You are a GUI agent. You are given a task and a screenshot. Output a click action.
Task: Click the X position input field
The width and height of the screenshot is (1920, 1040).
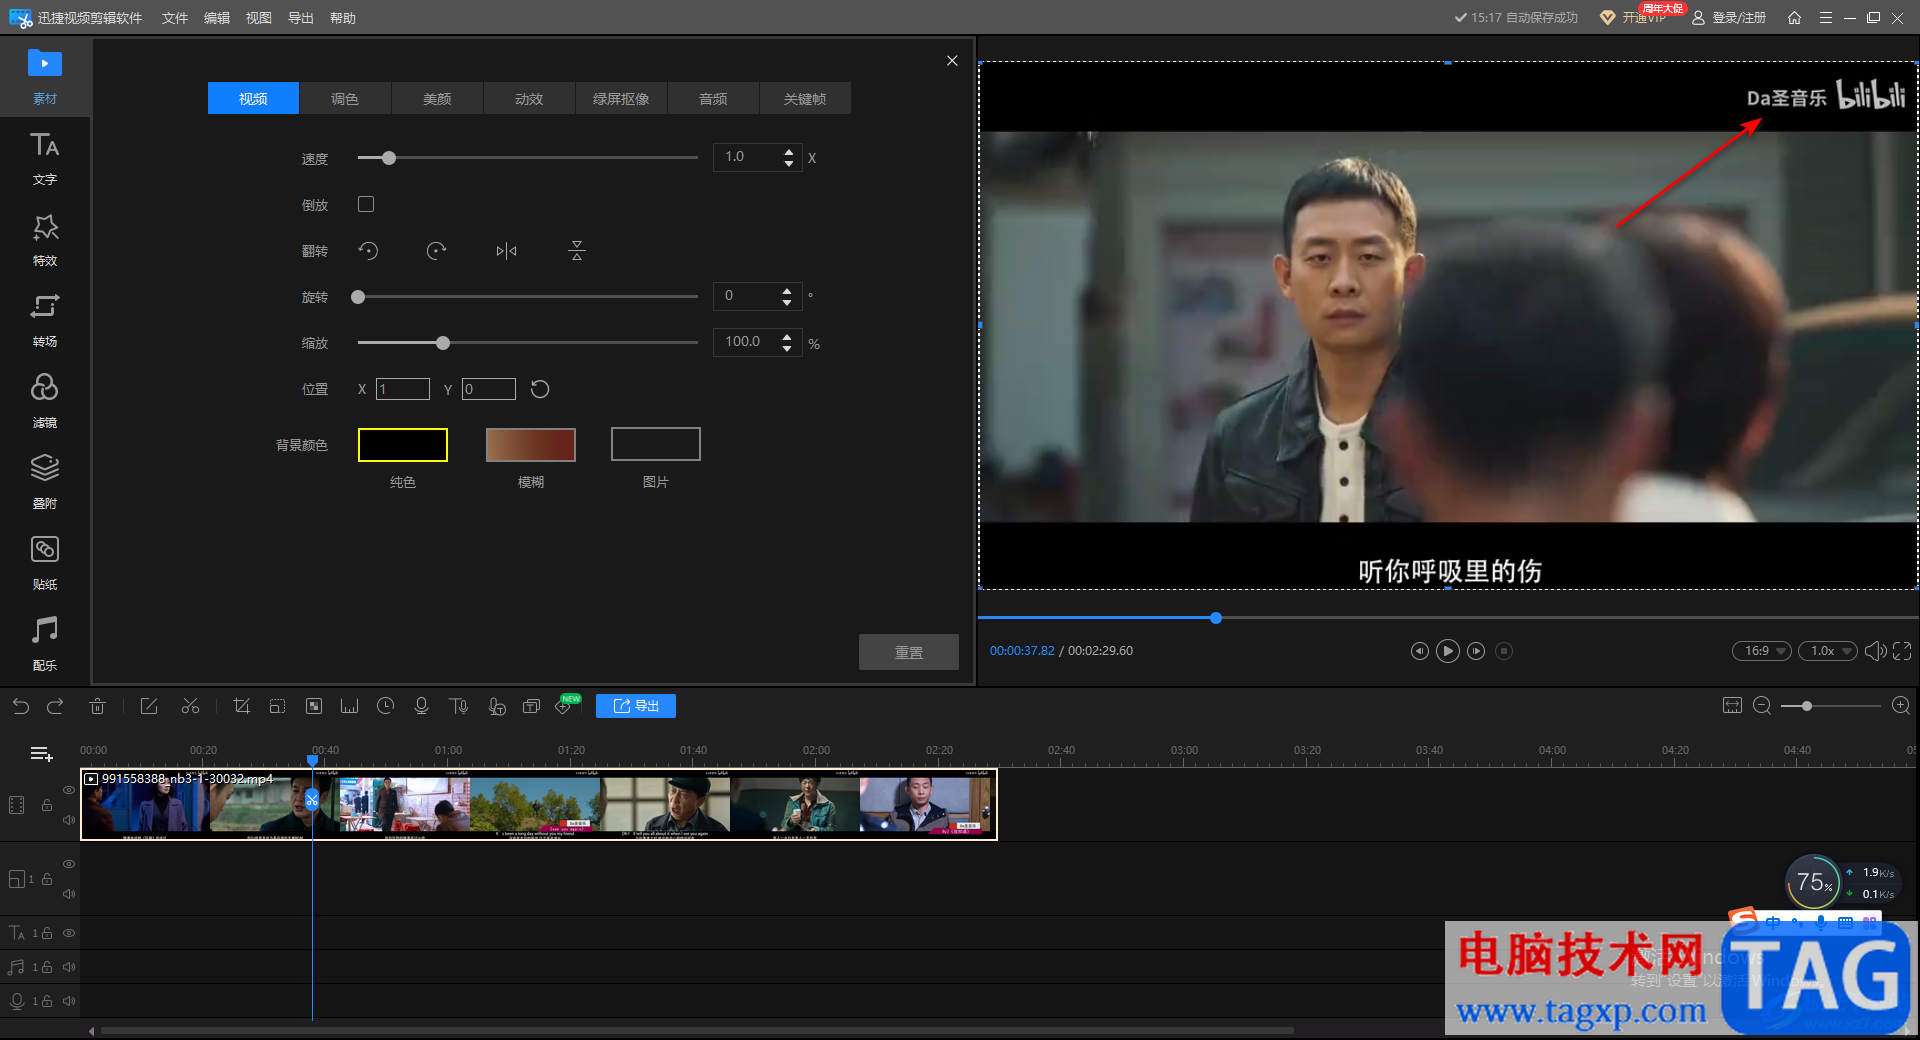[403, 389]
